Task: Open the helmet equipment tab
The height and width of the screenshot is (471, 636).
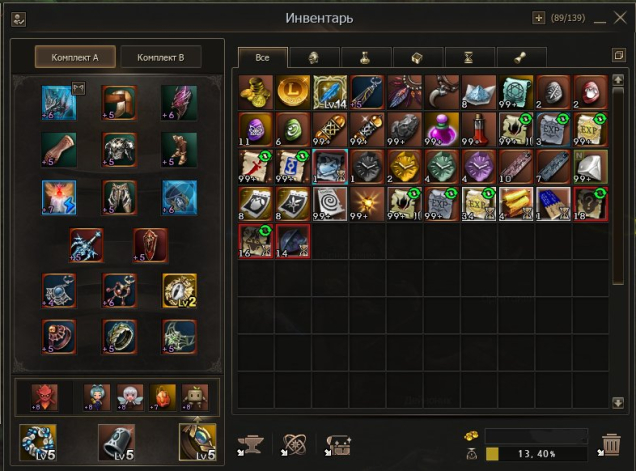Action: coord(314,58)
